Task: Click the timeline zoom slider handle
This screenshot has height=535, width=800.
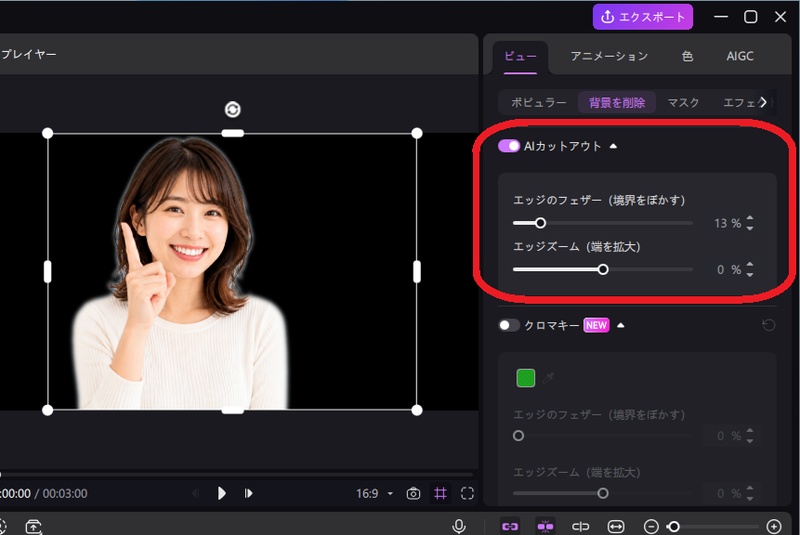Action: (673, 526)
